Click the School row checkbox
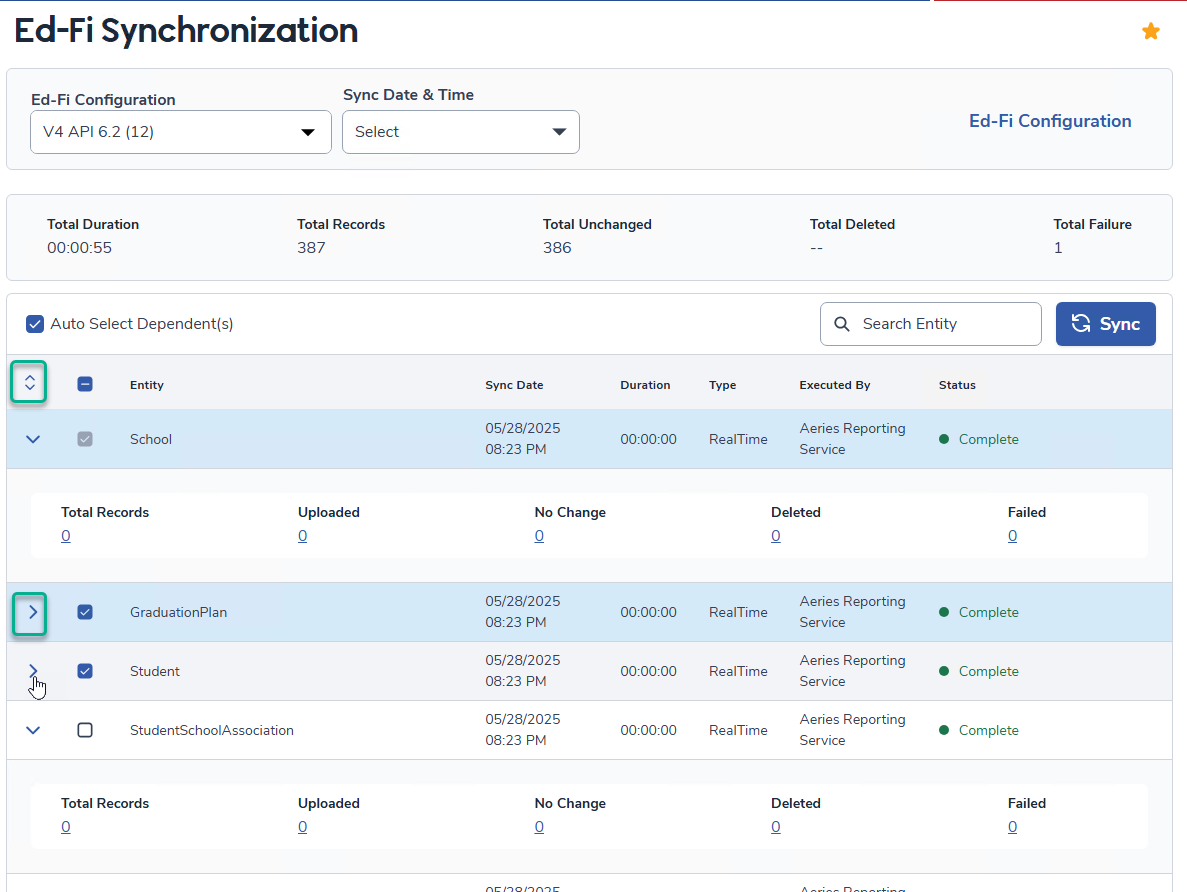Image resolution: width=1187 pixels, height=892 pixels. [x=85, y=439]
